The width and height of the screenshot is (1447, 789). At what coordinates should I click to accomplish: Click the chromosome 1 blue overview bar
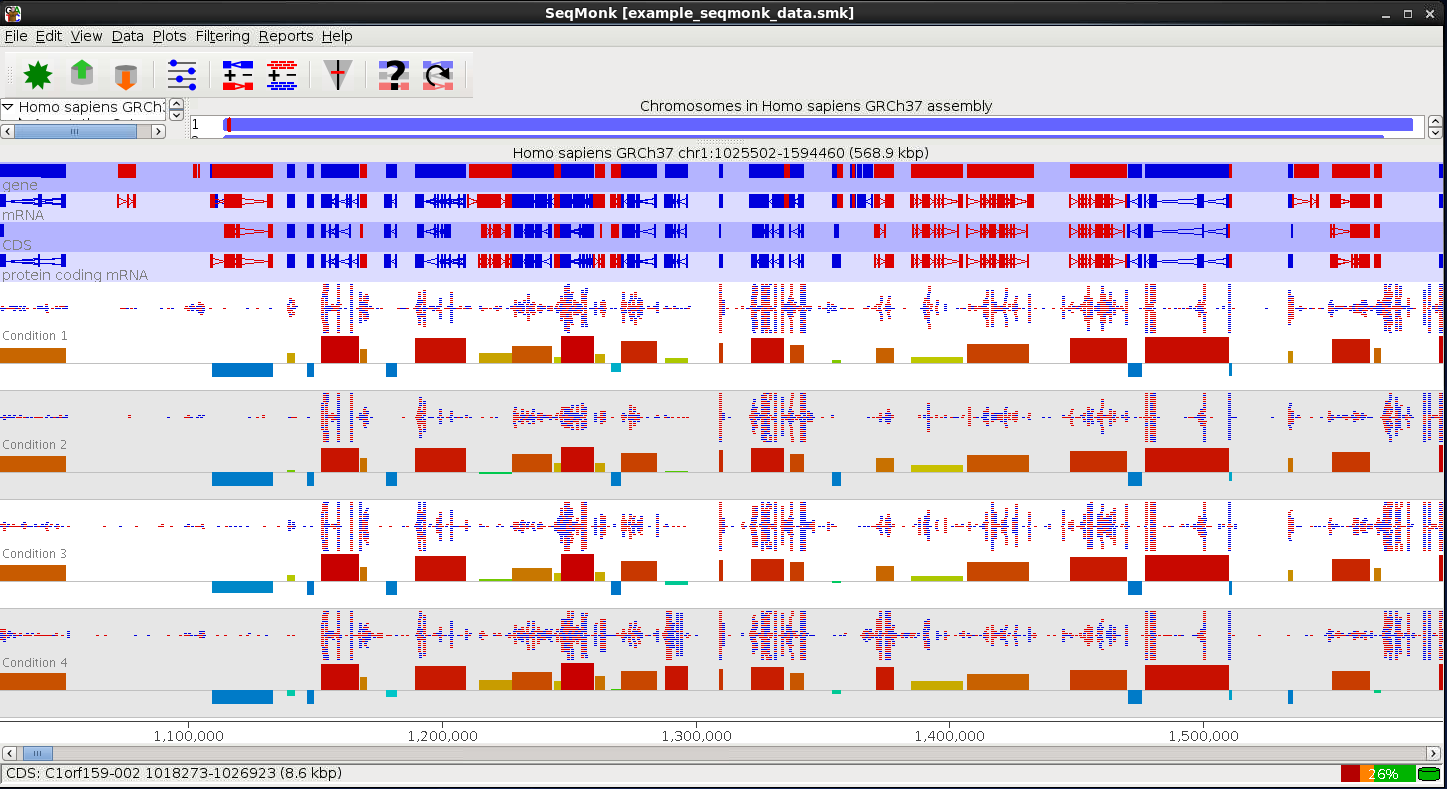click(820, 124)
